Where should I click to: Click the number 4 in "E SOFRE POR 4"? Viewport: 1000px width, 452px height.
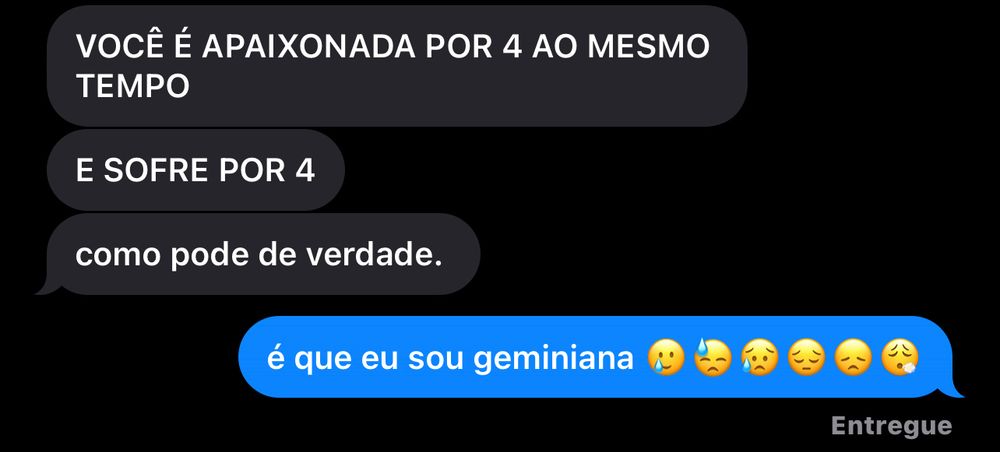(x=305, y=171)
